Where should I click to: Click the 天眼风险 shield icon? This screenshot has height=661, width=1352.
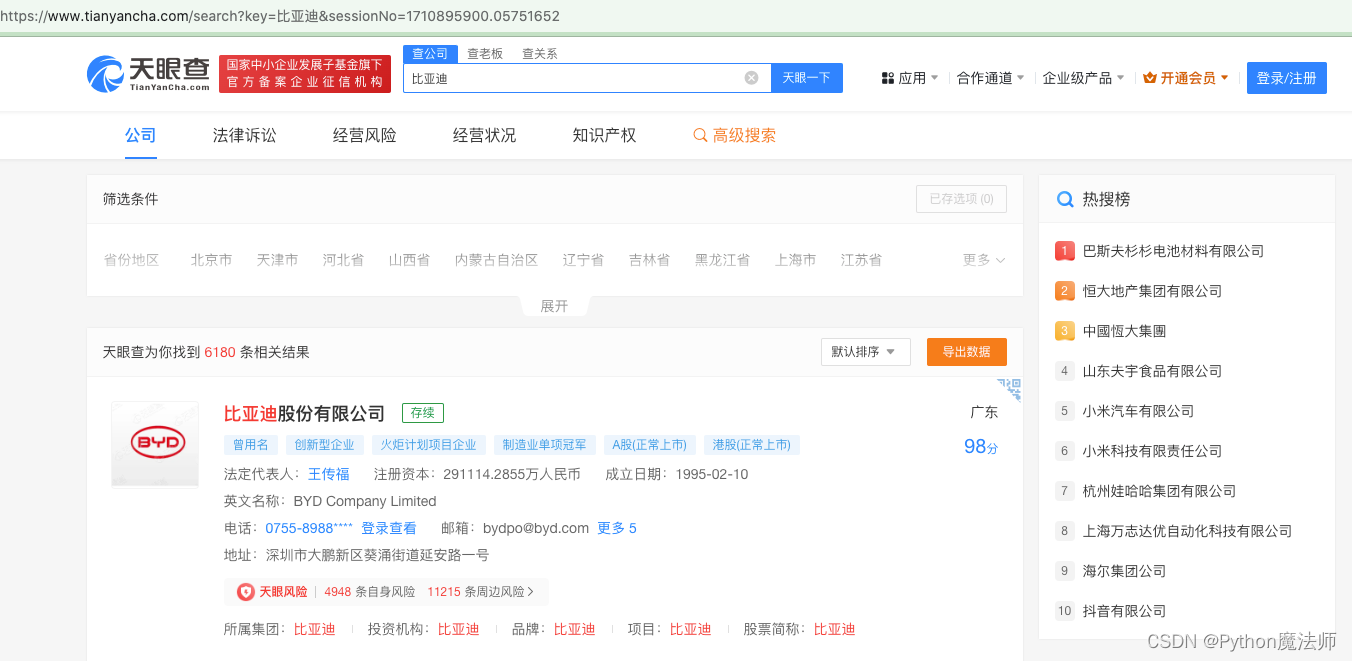click(x=245, y=592)
